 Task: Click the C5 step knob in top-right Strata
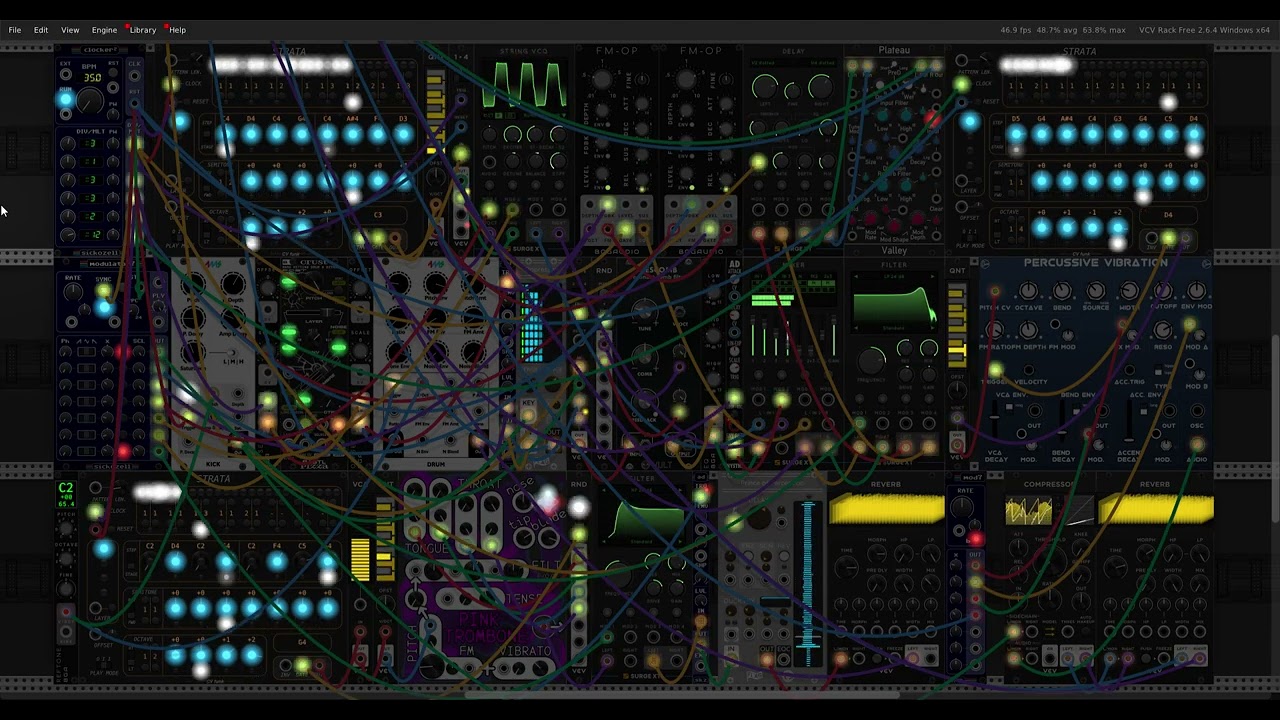pyautogui.click(x=1168, y=134)
